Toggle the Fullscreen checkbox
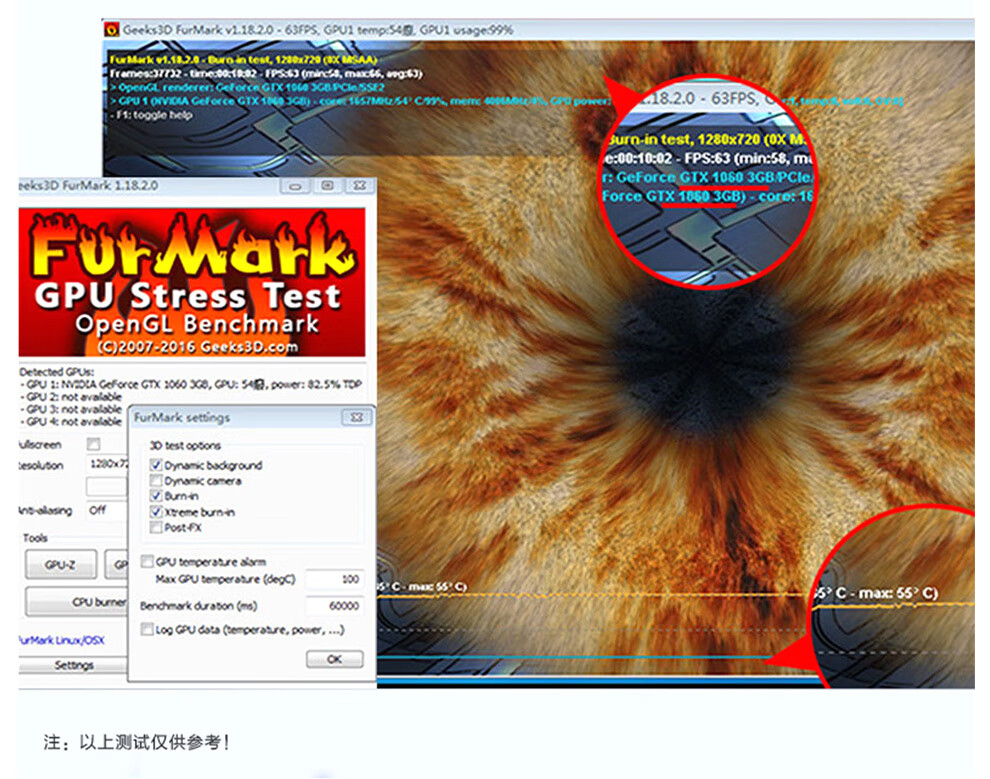 (93, 444)
